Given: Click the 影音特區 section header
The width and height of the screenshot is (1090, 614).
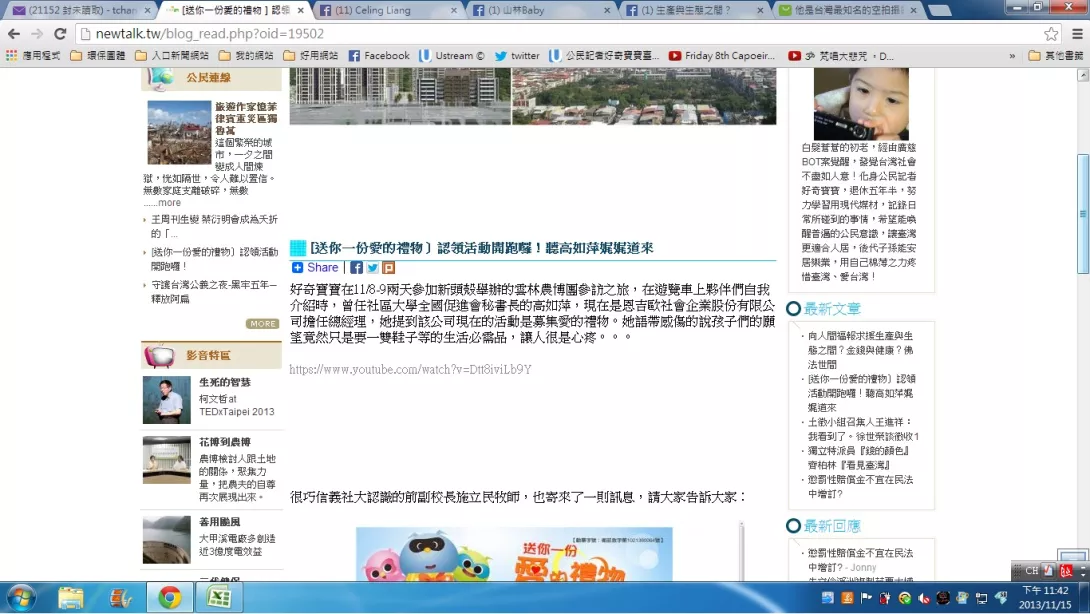Looking at the screenshot, I should (211, 355).
